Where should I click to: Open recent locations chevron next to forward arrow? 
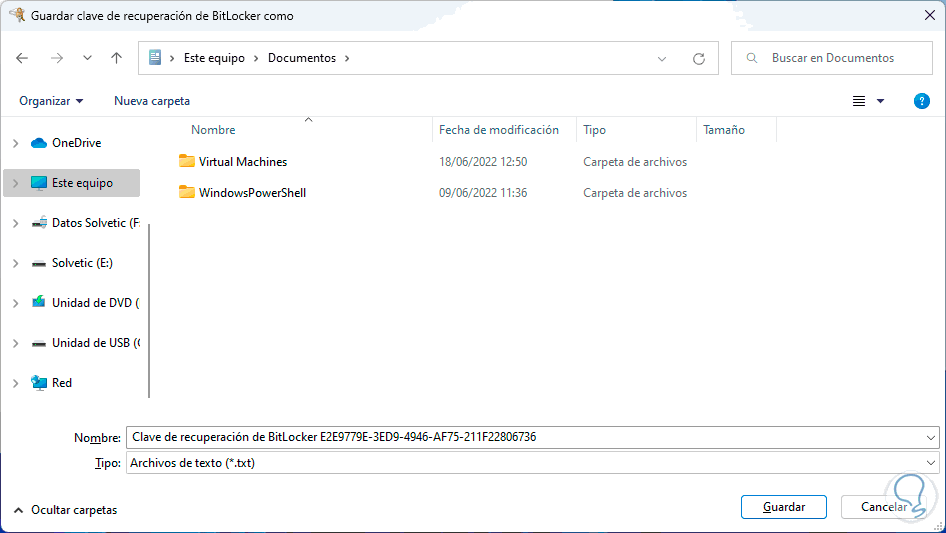87,58
